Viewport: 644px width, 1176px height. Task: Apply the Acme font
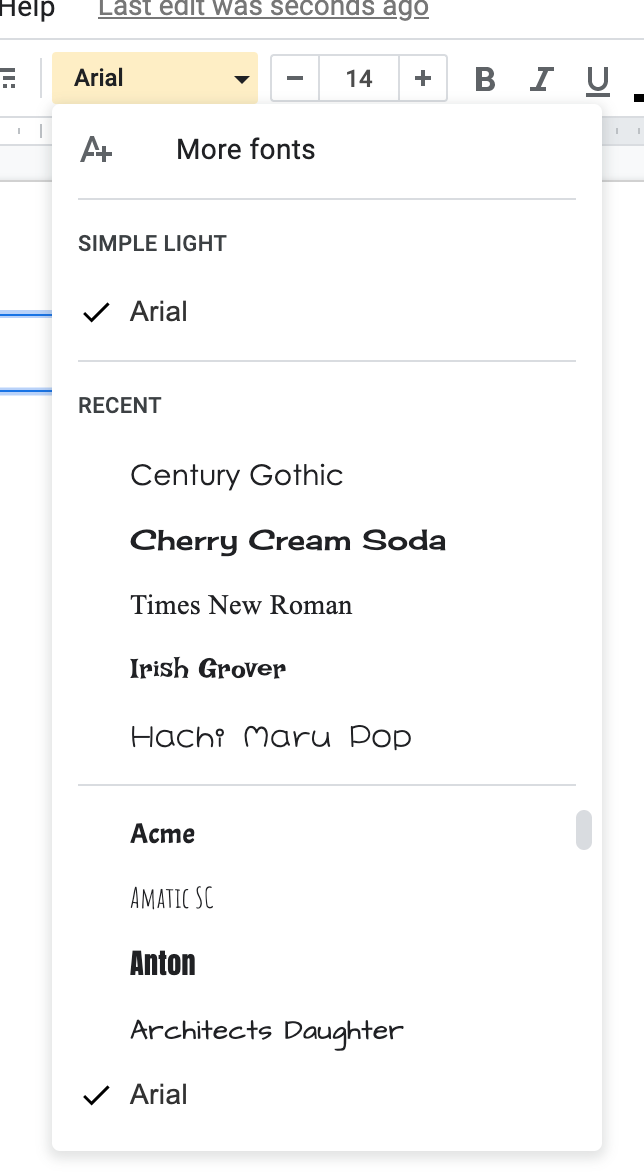(x=163, y=834)
